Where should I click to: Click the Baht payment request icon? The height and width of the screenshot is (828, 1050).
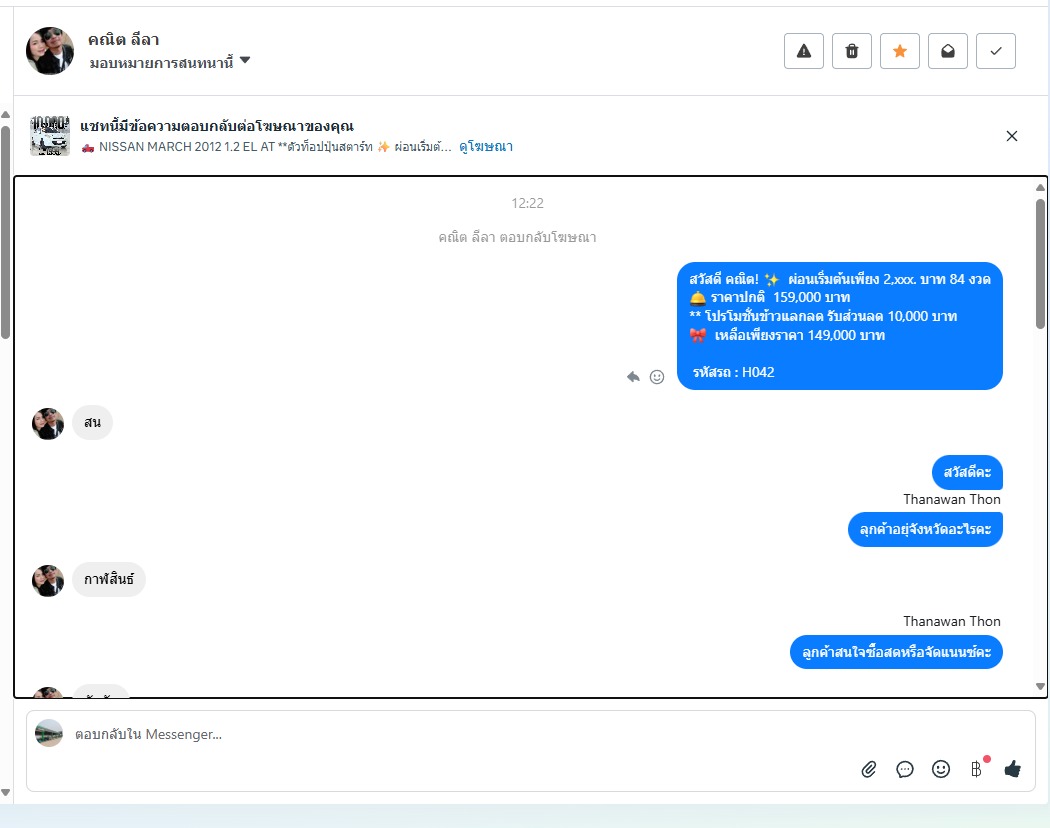point(976,769)
